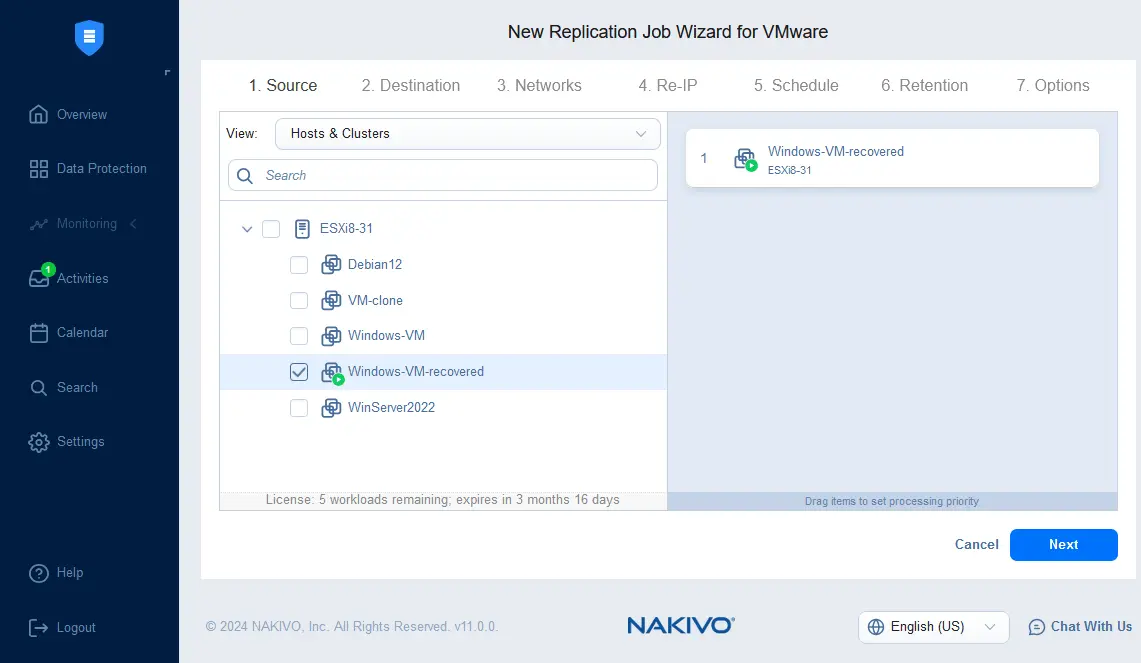Open Activities in the sidebar

[x=82, y=278]
